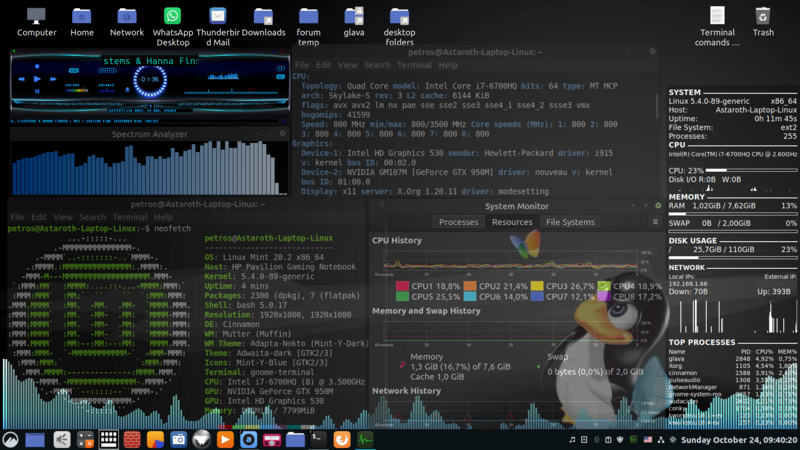Open Edit menu in neofetch terminal window
800x450 pixels.
point(39,217)
